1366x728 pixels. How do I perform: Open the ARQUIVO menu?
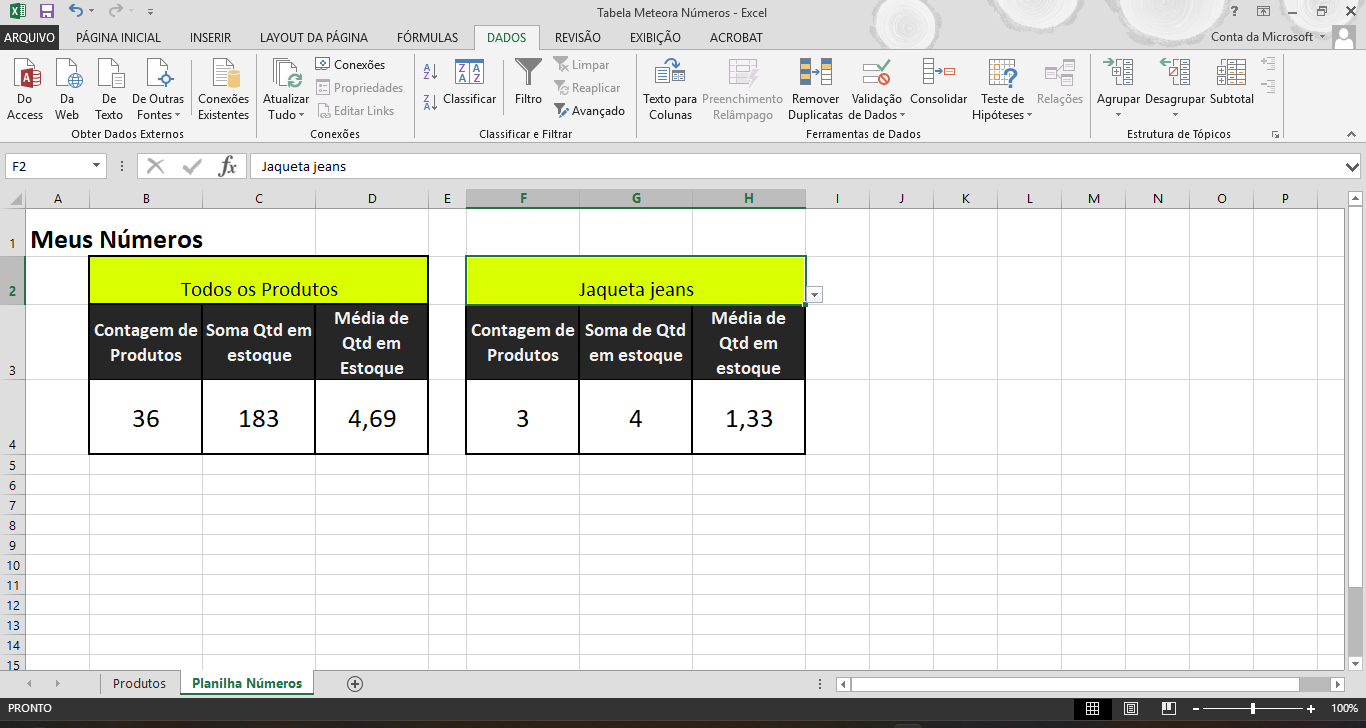(x=30, y=37)
